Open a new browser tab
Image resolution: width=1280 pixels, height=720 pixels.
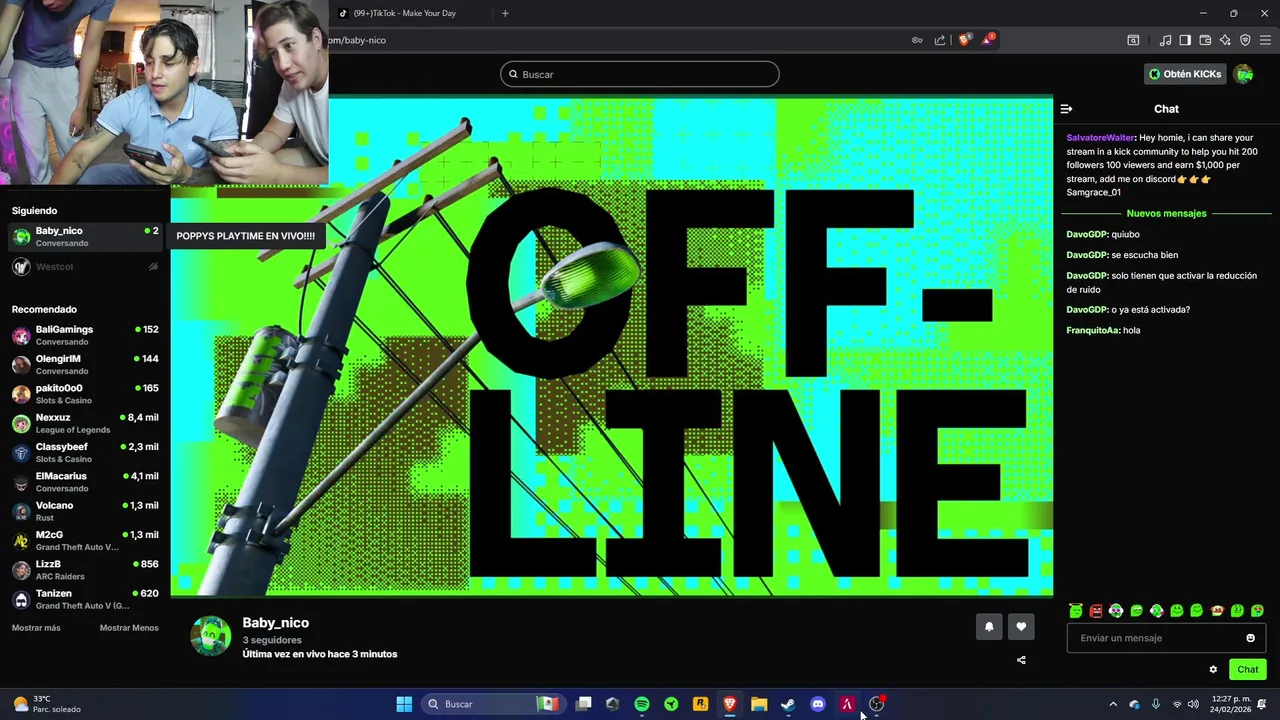[x=505, y=13]
